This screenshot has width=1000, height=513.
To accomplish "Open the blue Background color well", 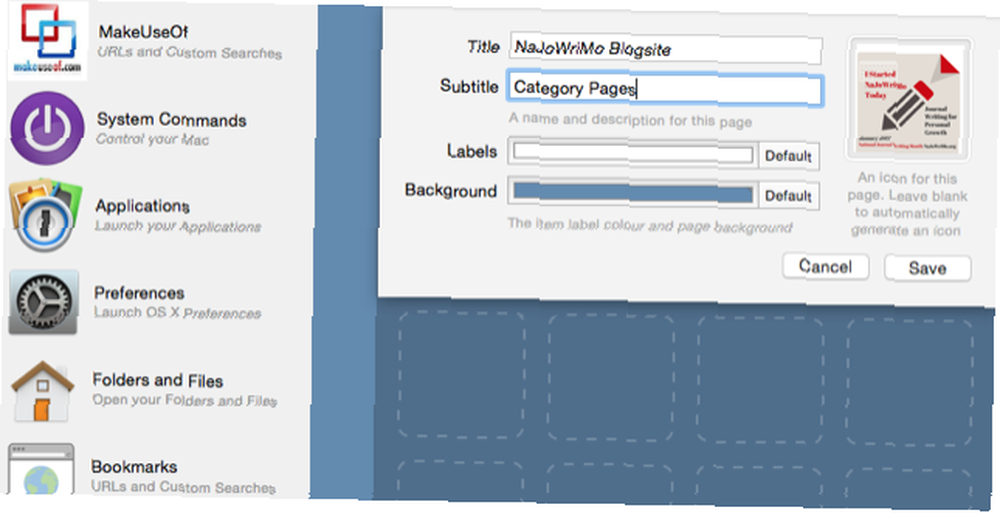I will click(x=633, y=193).
